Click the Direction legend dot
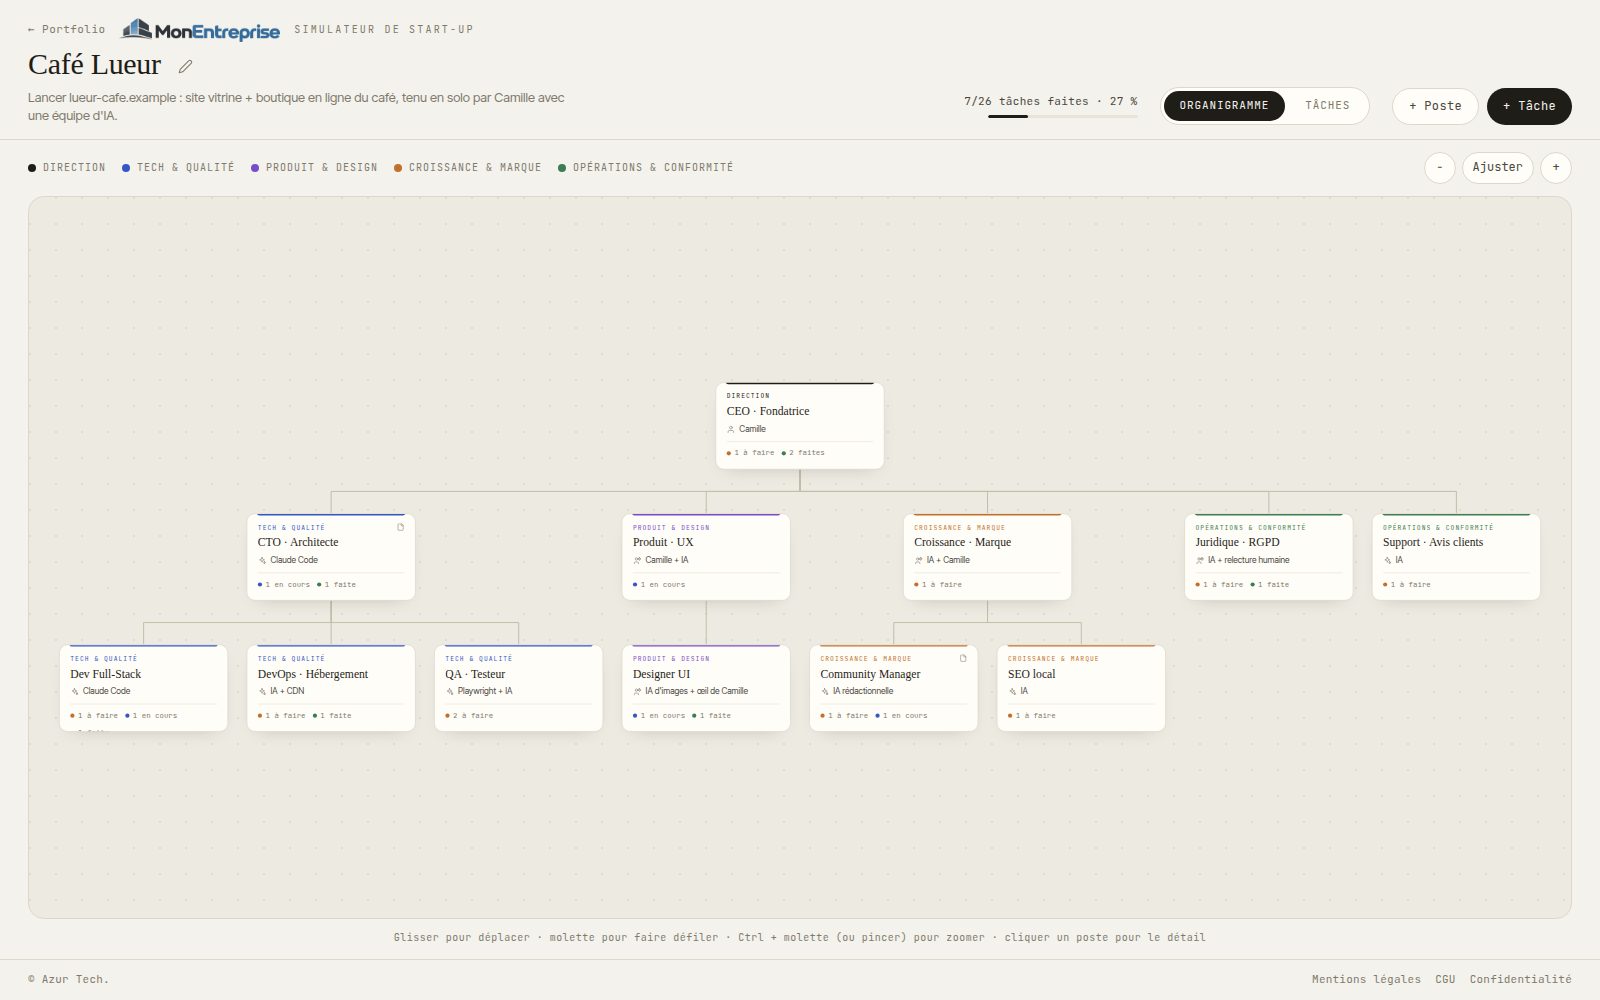1600x1000 pixels. coord(32,168)
